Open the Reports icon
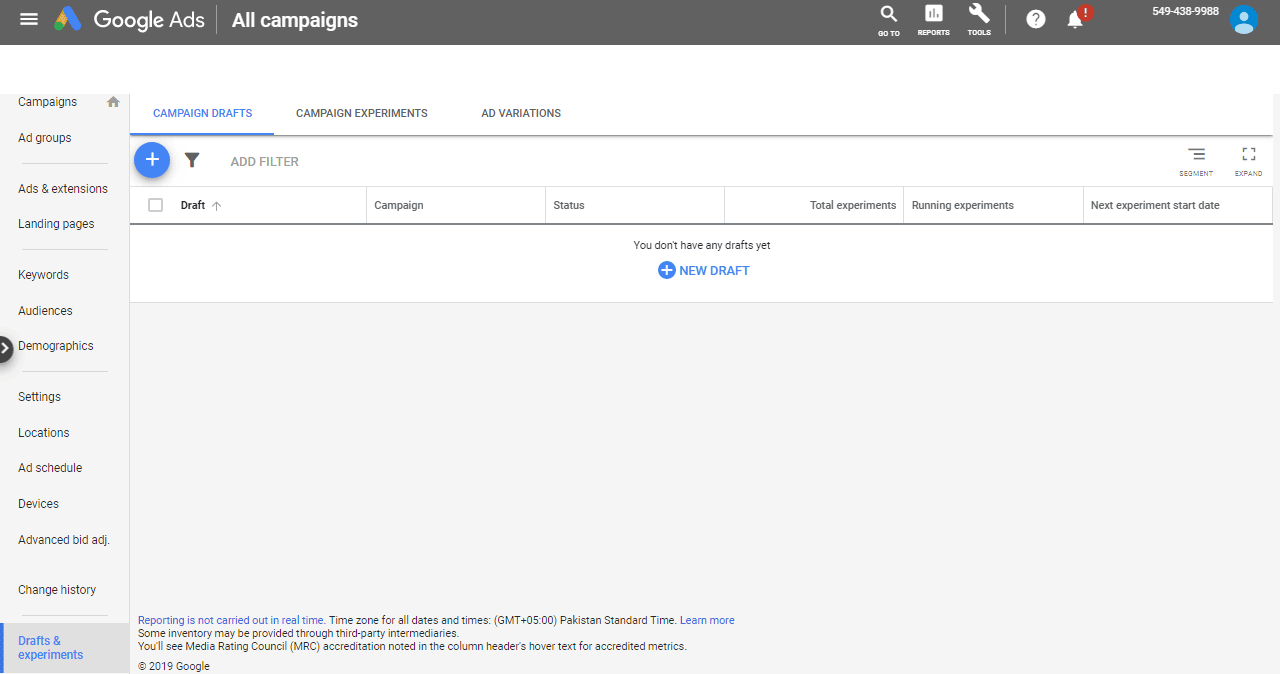 point(933,19)
